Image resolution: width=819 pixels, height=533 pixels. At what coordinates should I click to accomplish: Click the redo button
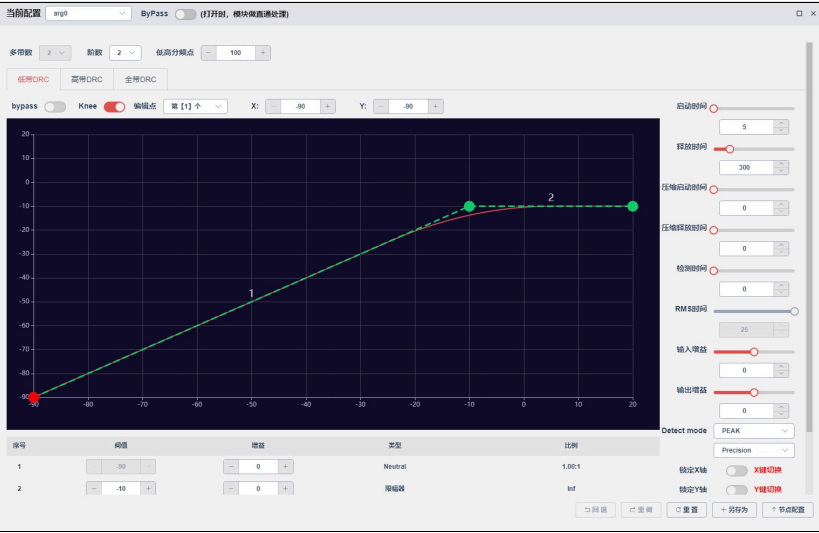641,509
